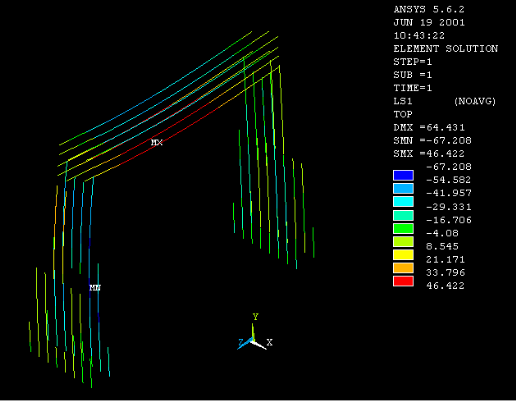
Task: Click the orange legend swatch
Action: [403, 268]
